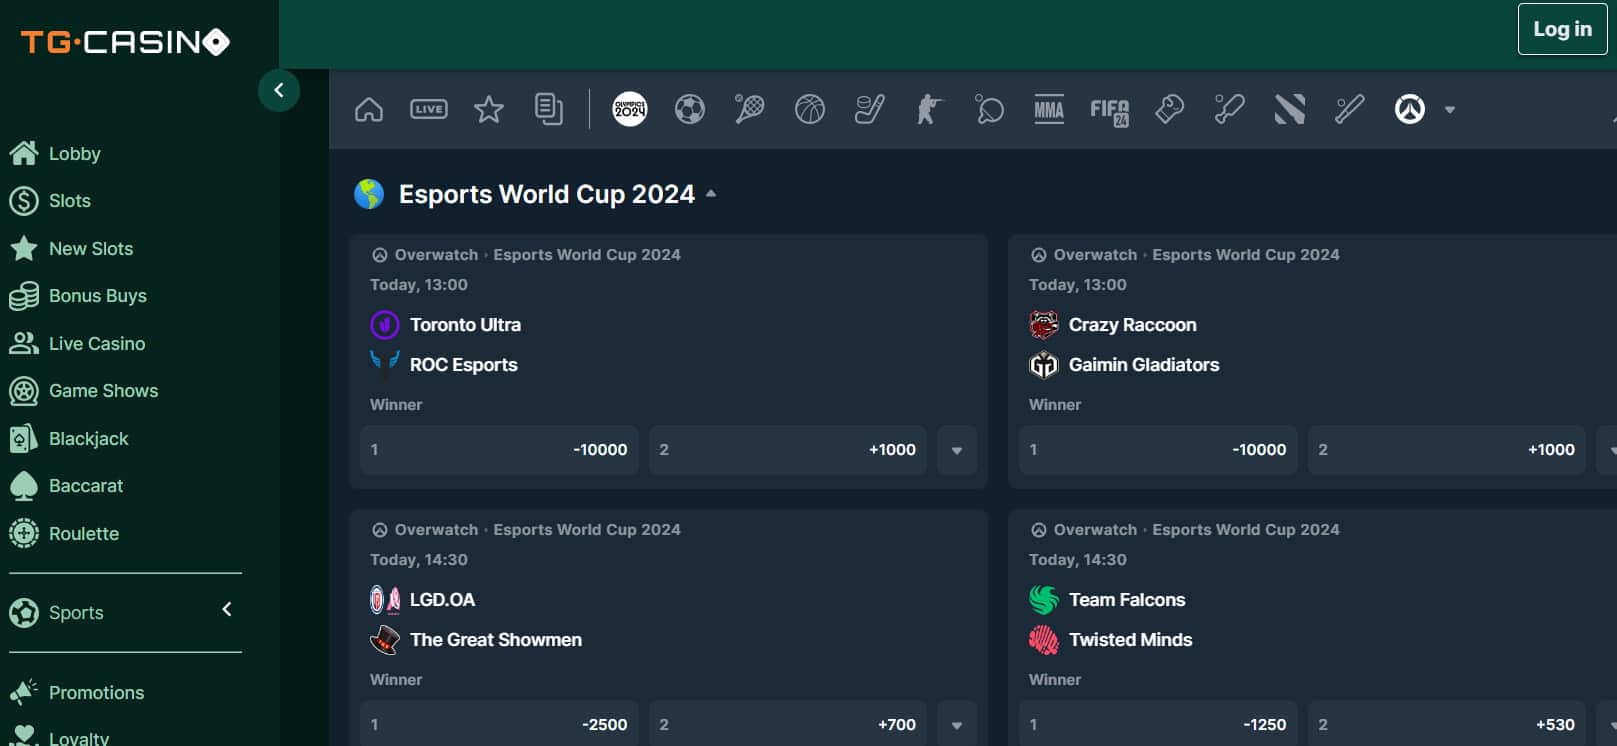Screen dimensions: 1617x746
Task: Bet on LGD.OA at -2500
Action: click(499, 725)
